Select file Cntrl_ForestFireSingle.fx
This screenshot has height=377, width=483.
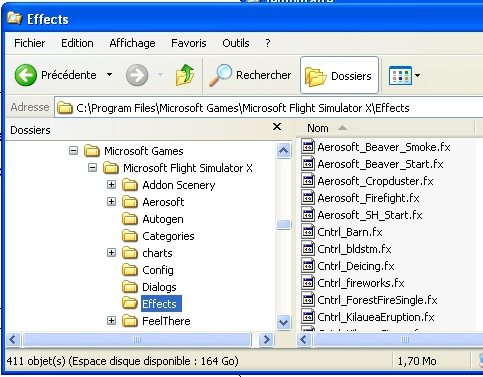tap(377, 300)
